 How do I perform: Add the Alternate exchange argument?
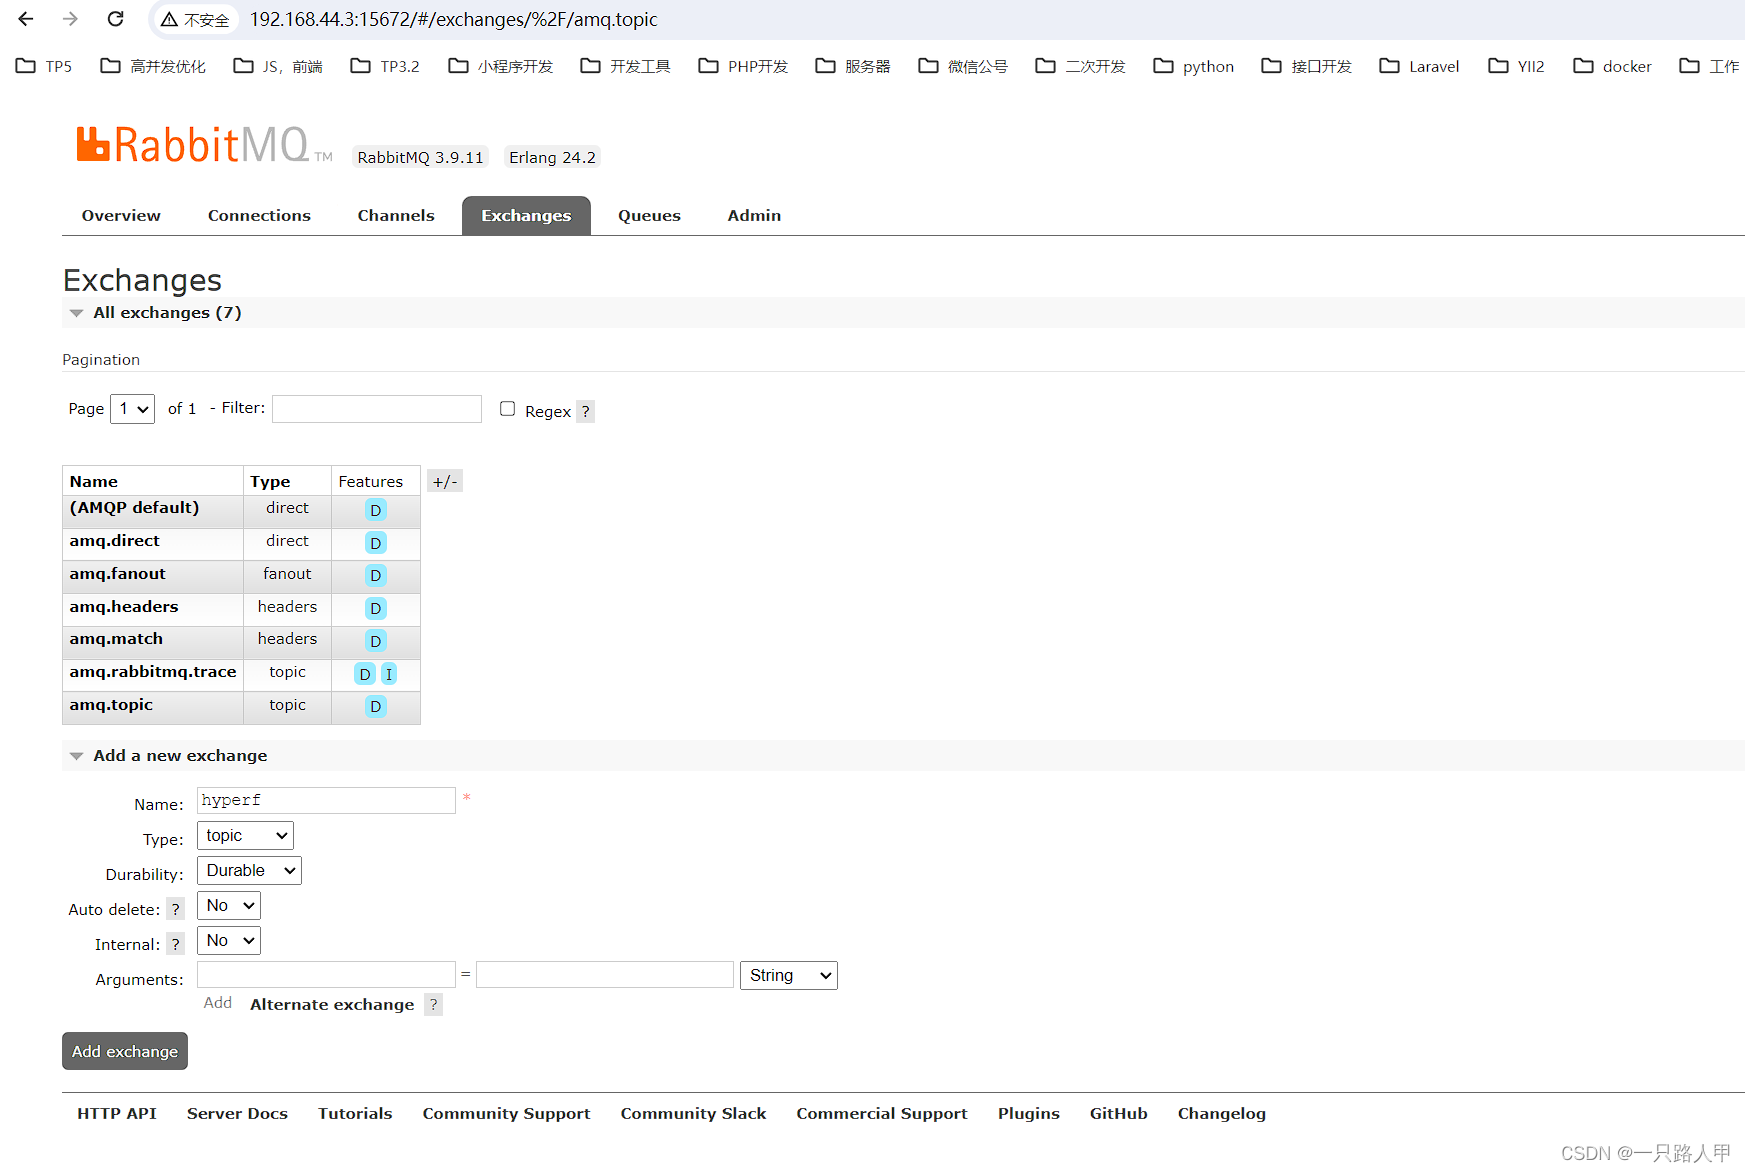coord(332,1005)
